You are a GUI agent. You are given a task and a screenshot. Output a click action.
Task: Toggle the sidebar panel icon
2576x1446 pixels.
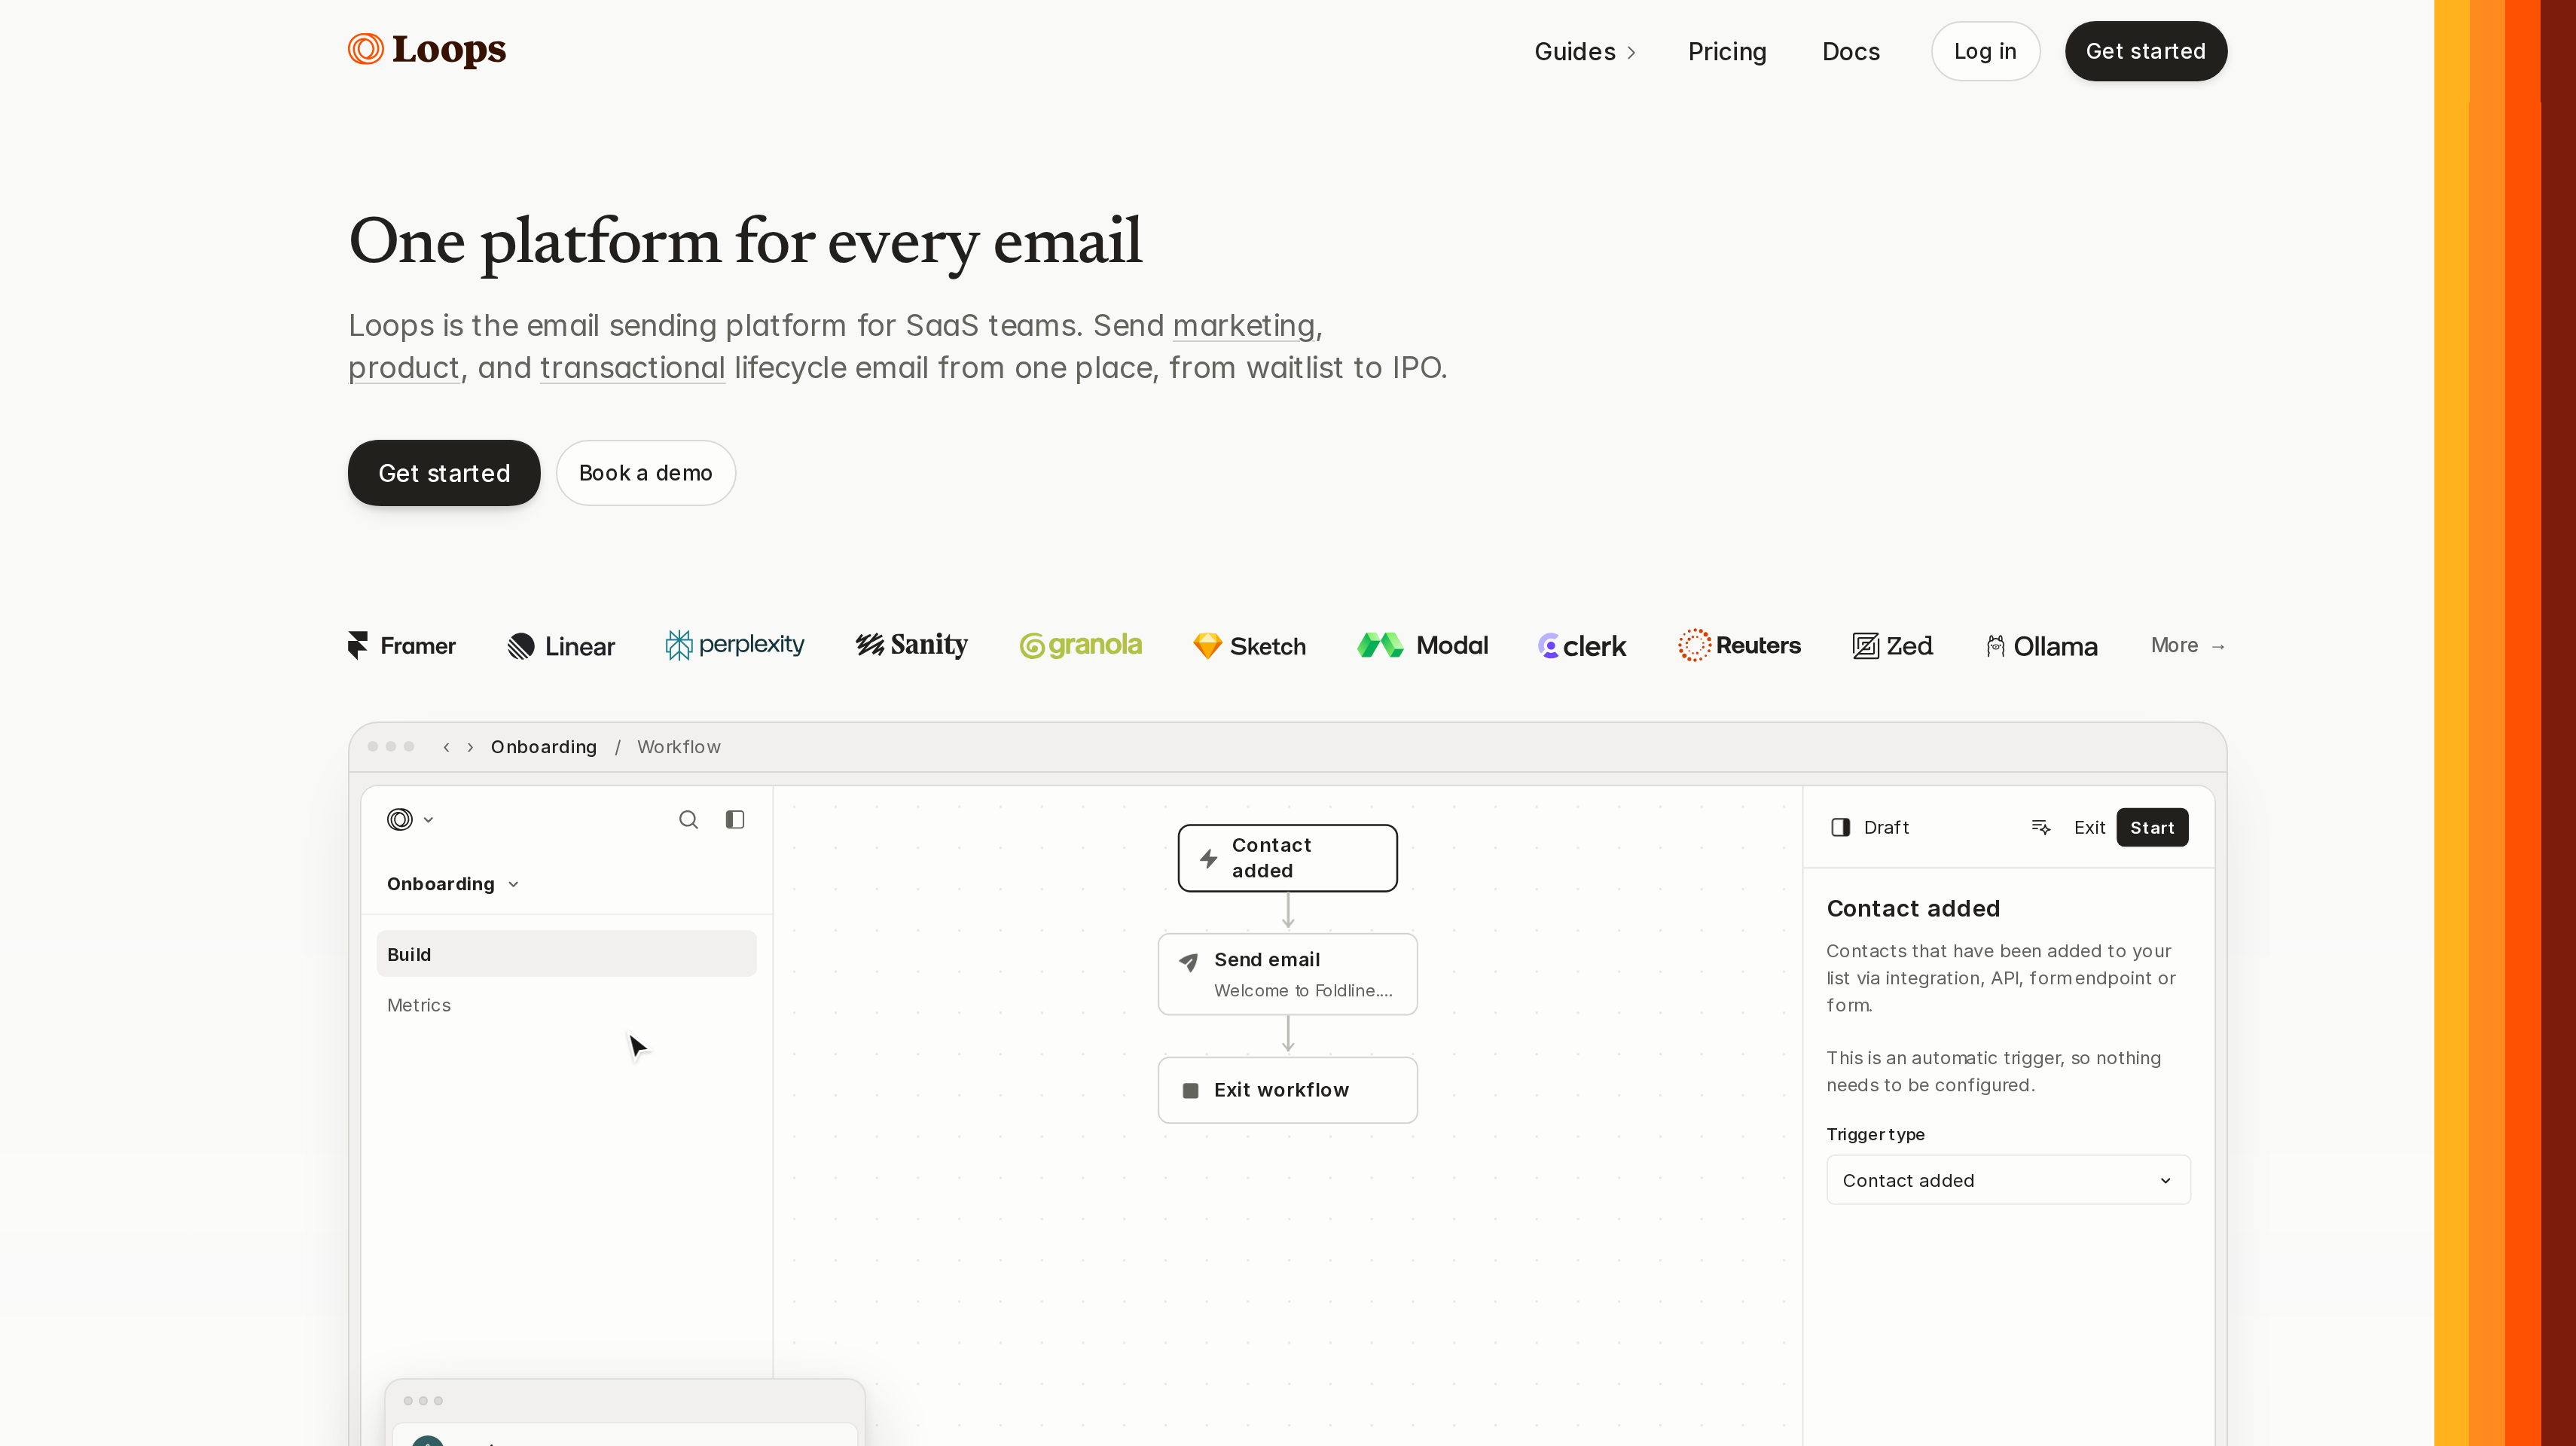click(735, 820)
